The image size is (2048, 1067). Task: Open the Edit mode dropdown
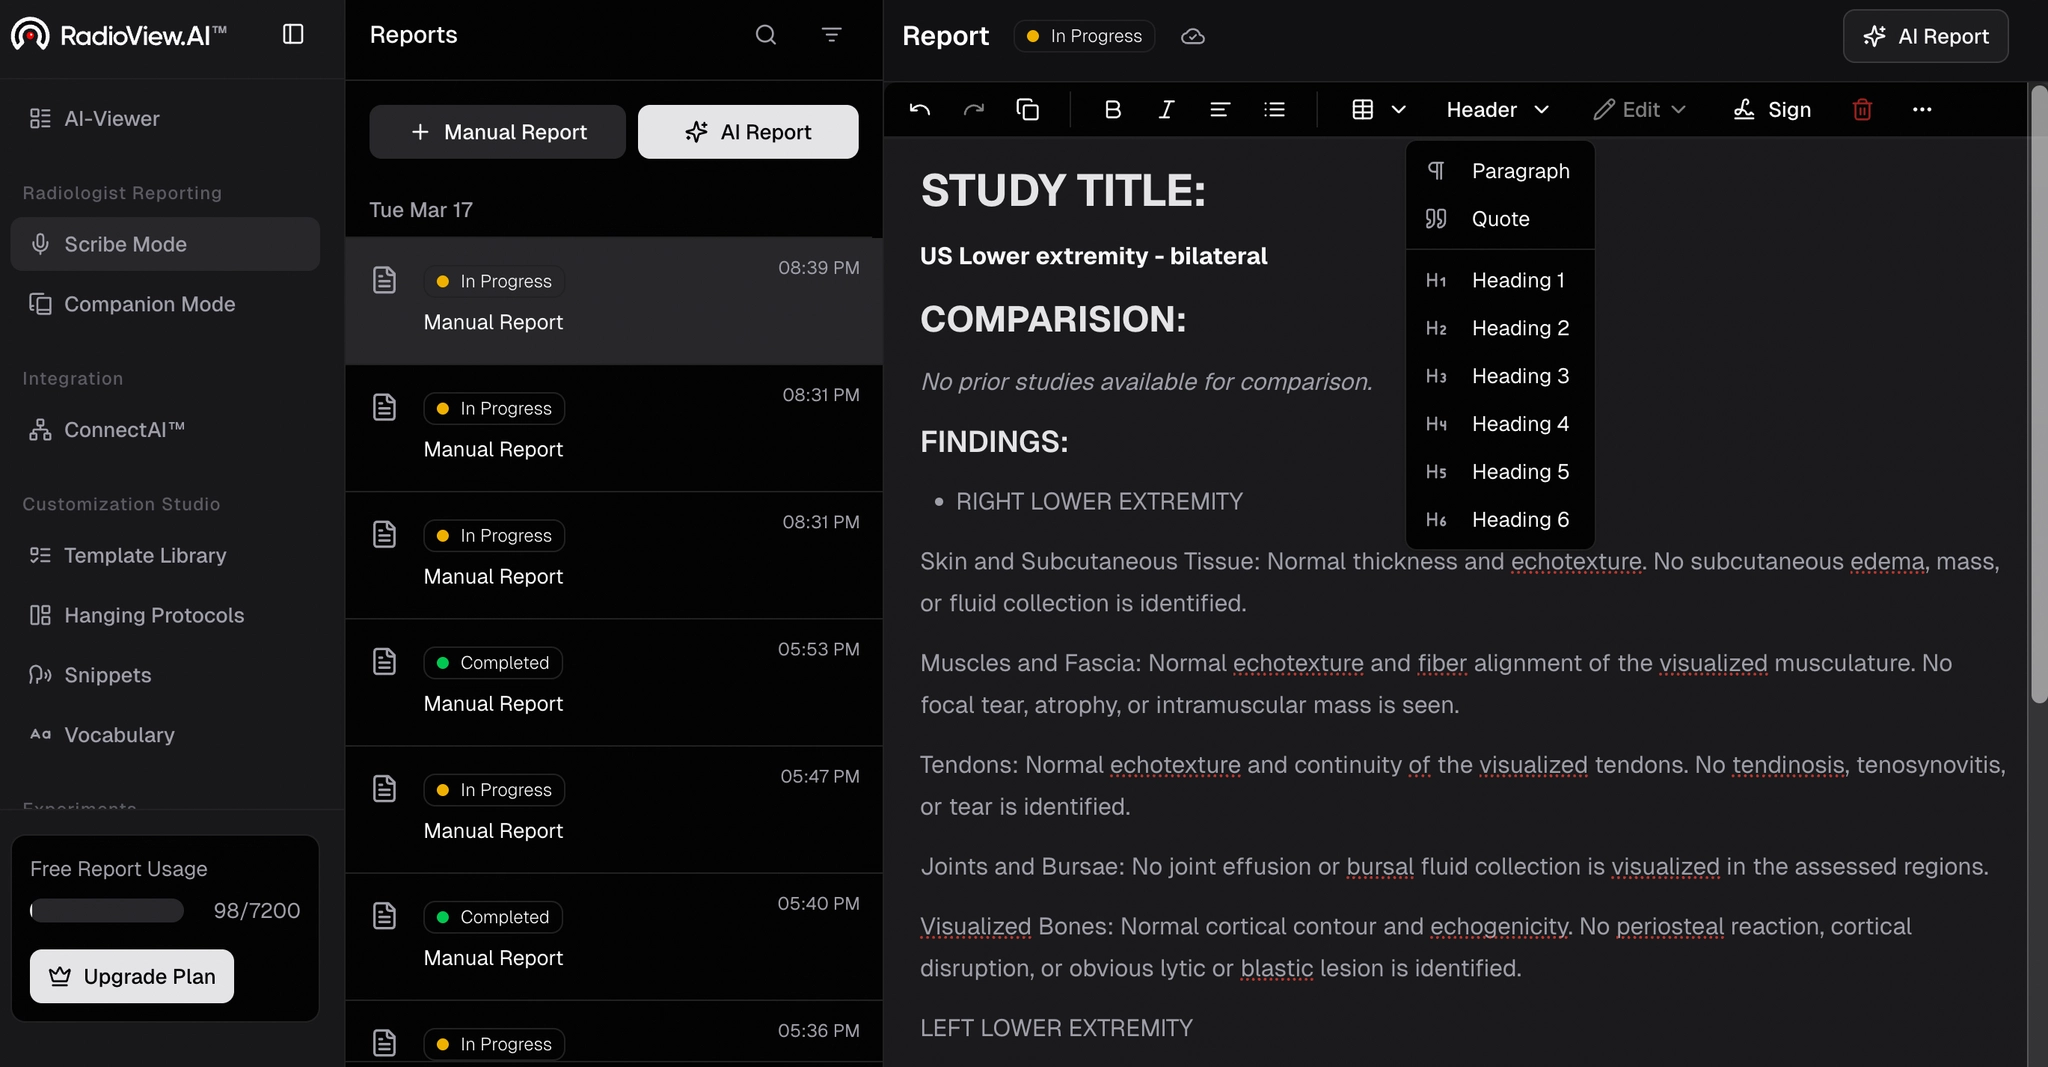pos(1640,110)
